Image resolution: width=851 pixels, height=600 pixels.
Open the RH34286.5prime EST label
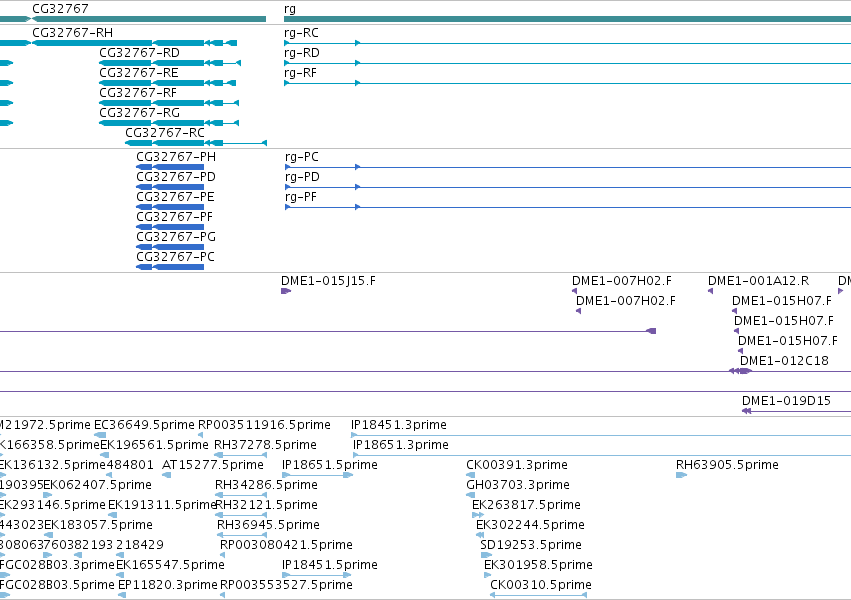266,485
